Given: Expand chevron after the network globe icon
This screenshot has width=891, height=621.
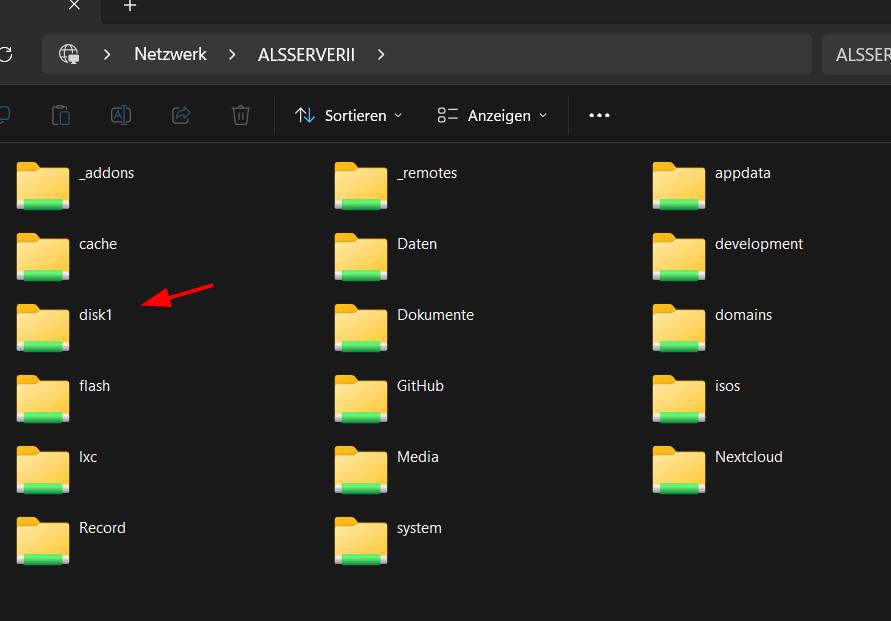Looking at the screenshot, I should [107, 55].
